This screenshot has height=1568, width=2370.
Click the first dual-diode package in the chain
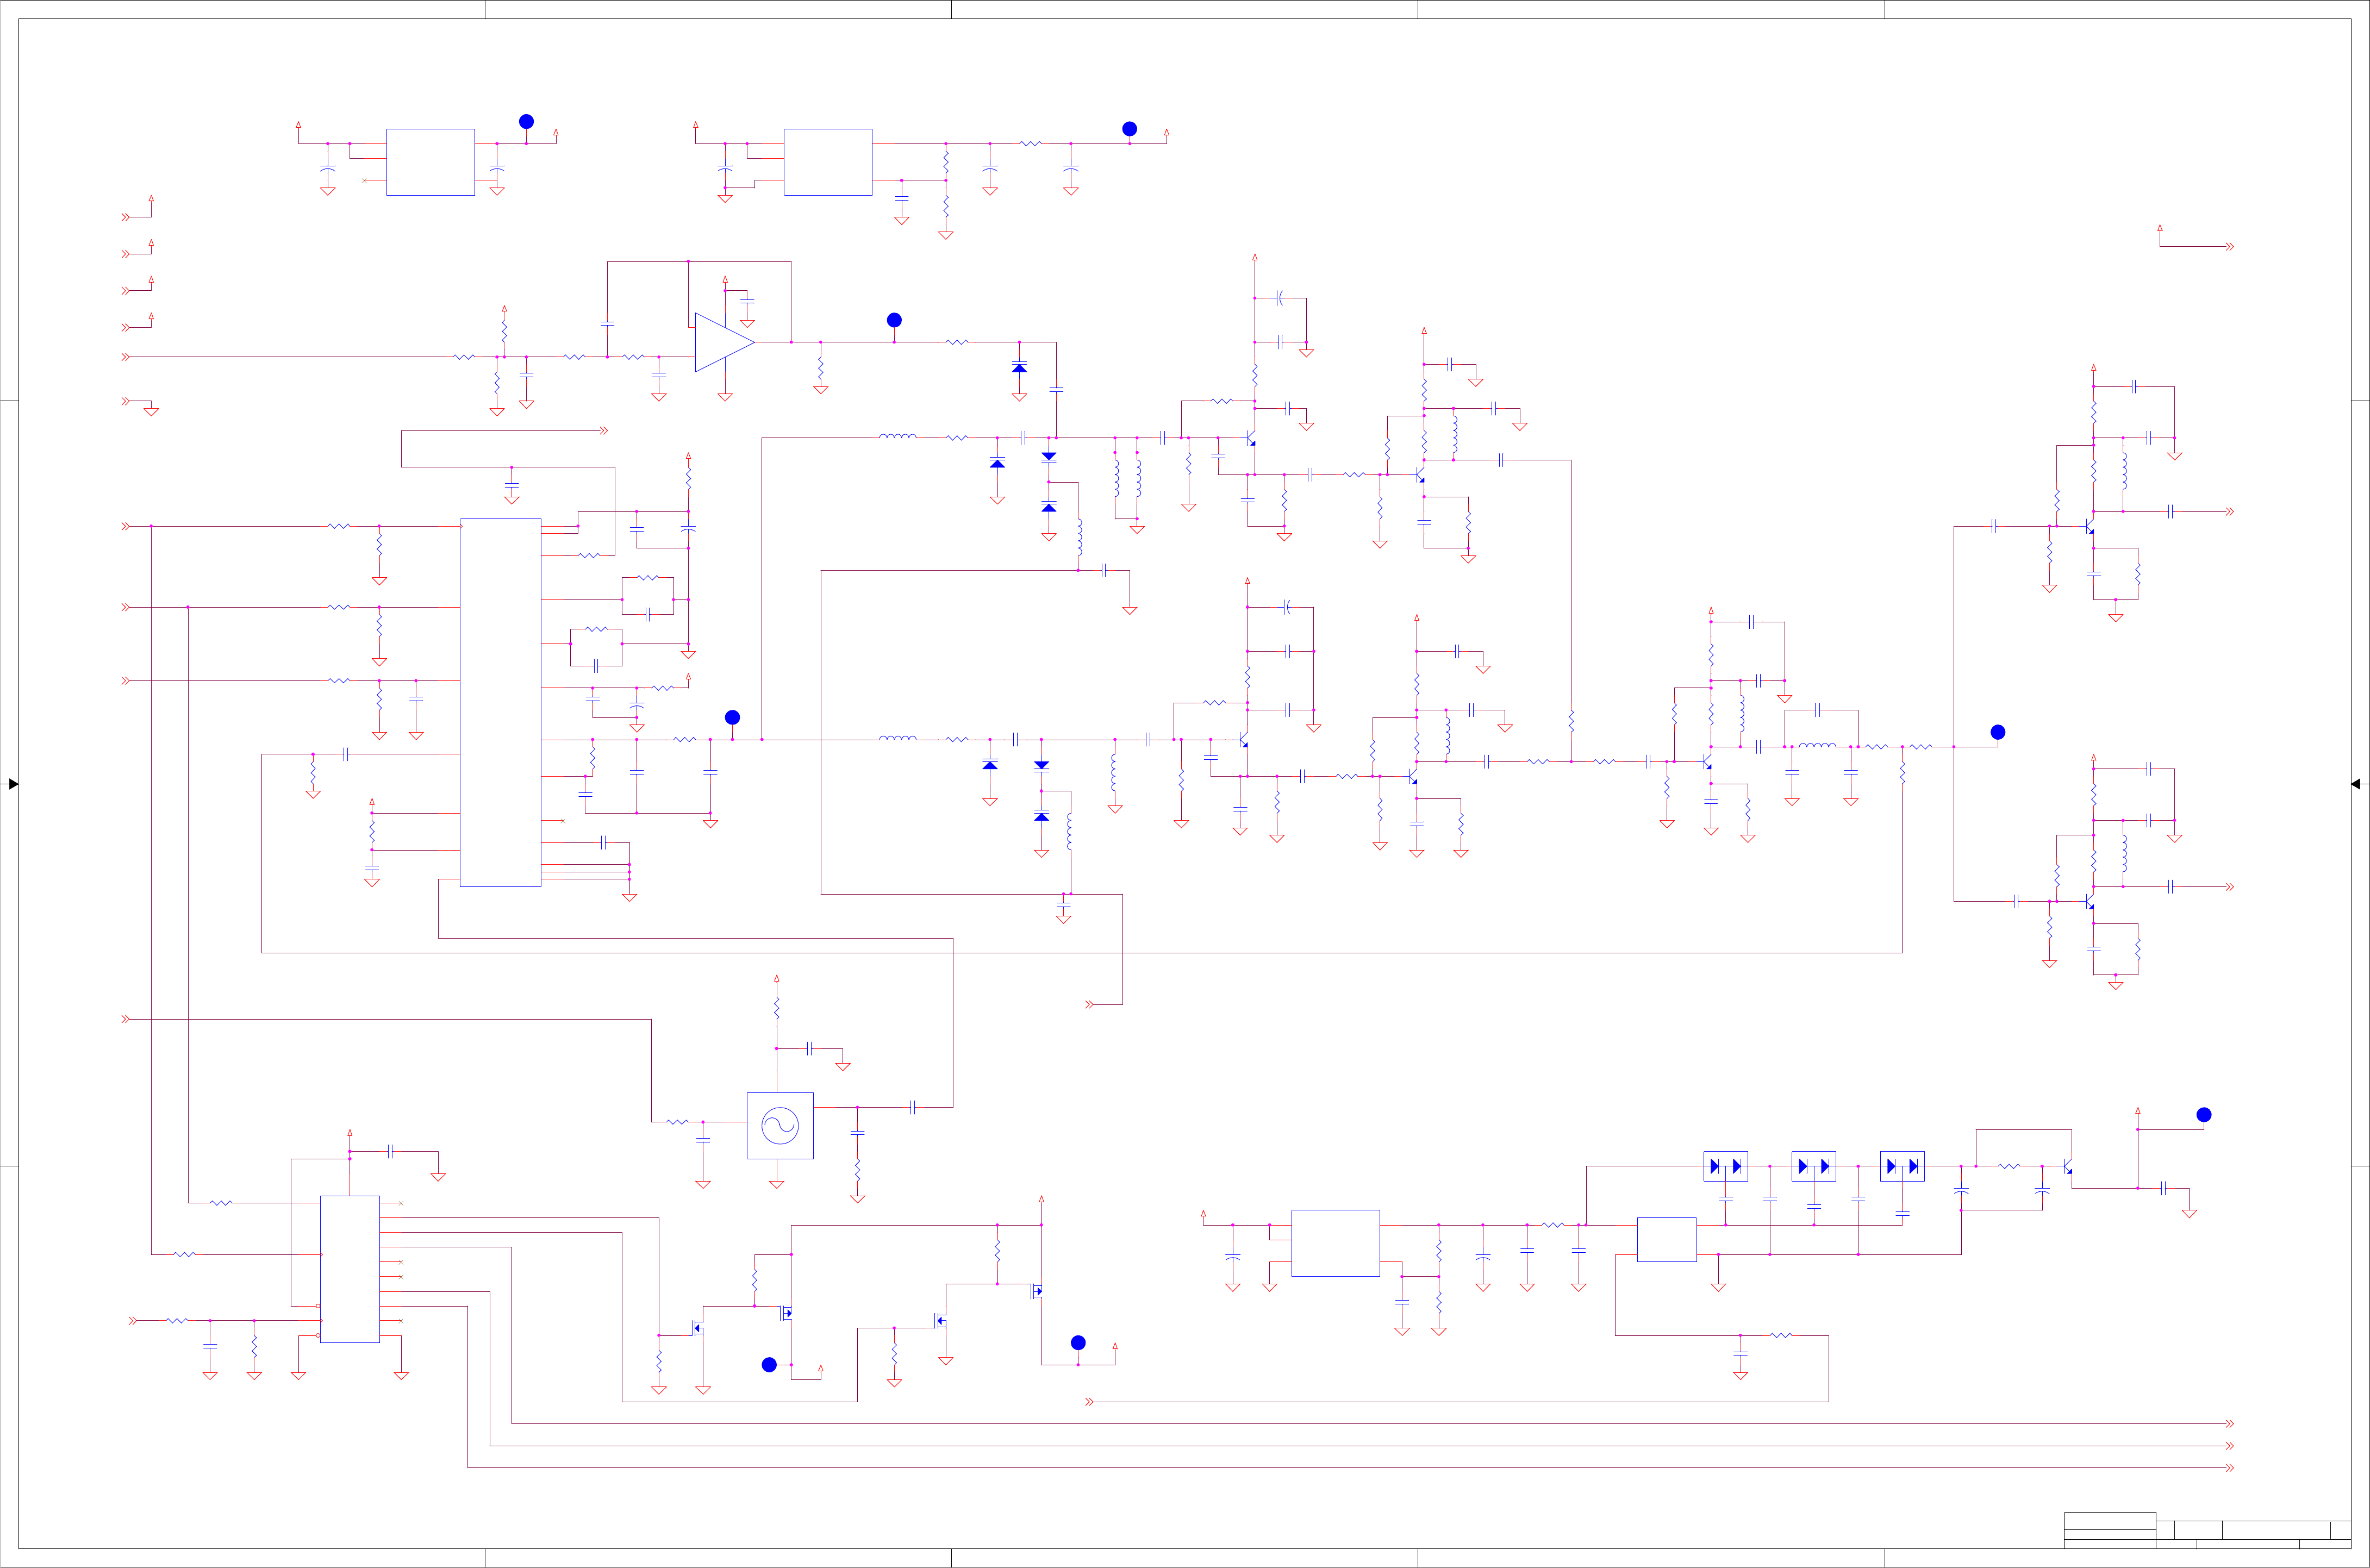point(1725,1166)
